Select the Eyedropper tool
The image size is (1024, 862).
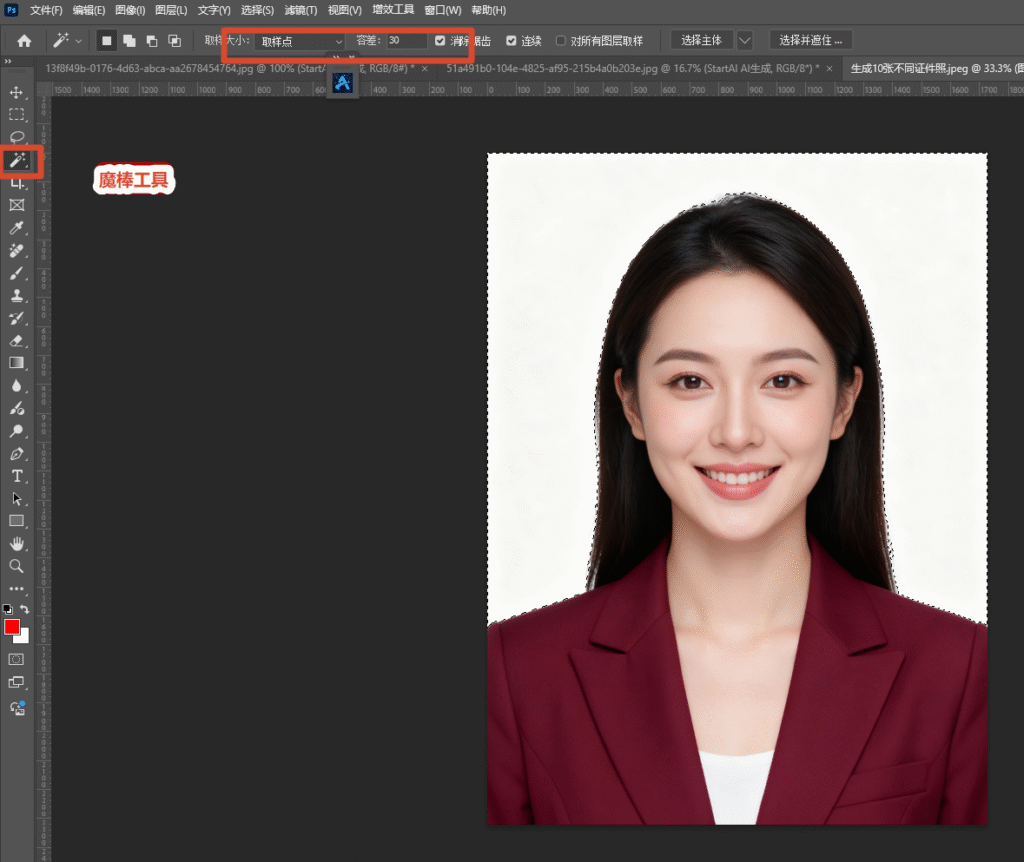pos(16,228)
